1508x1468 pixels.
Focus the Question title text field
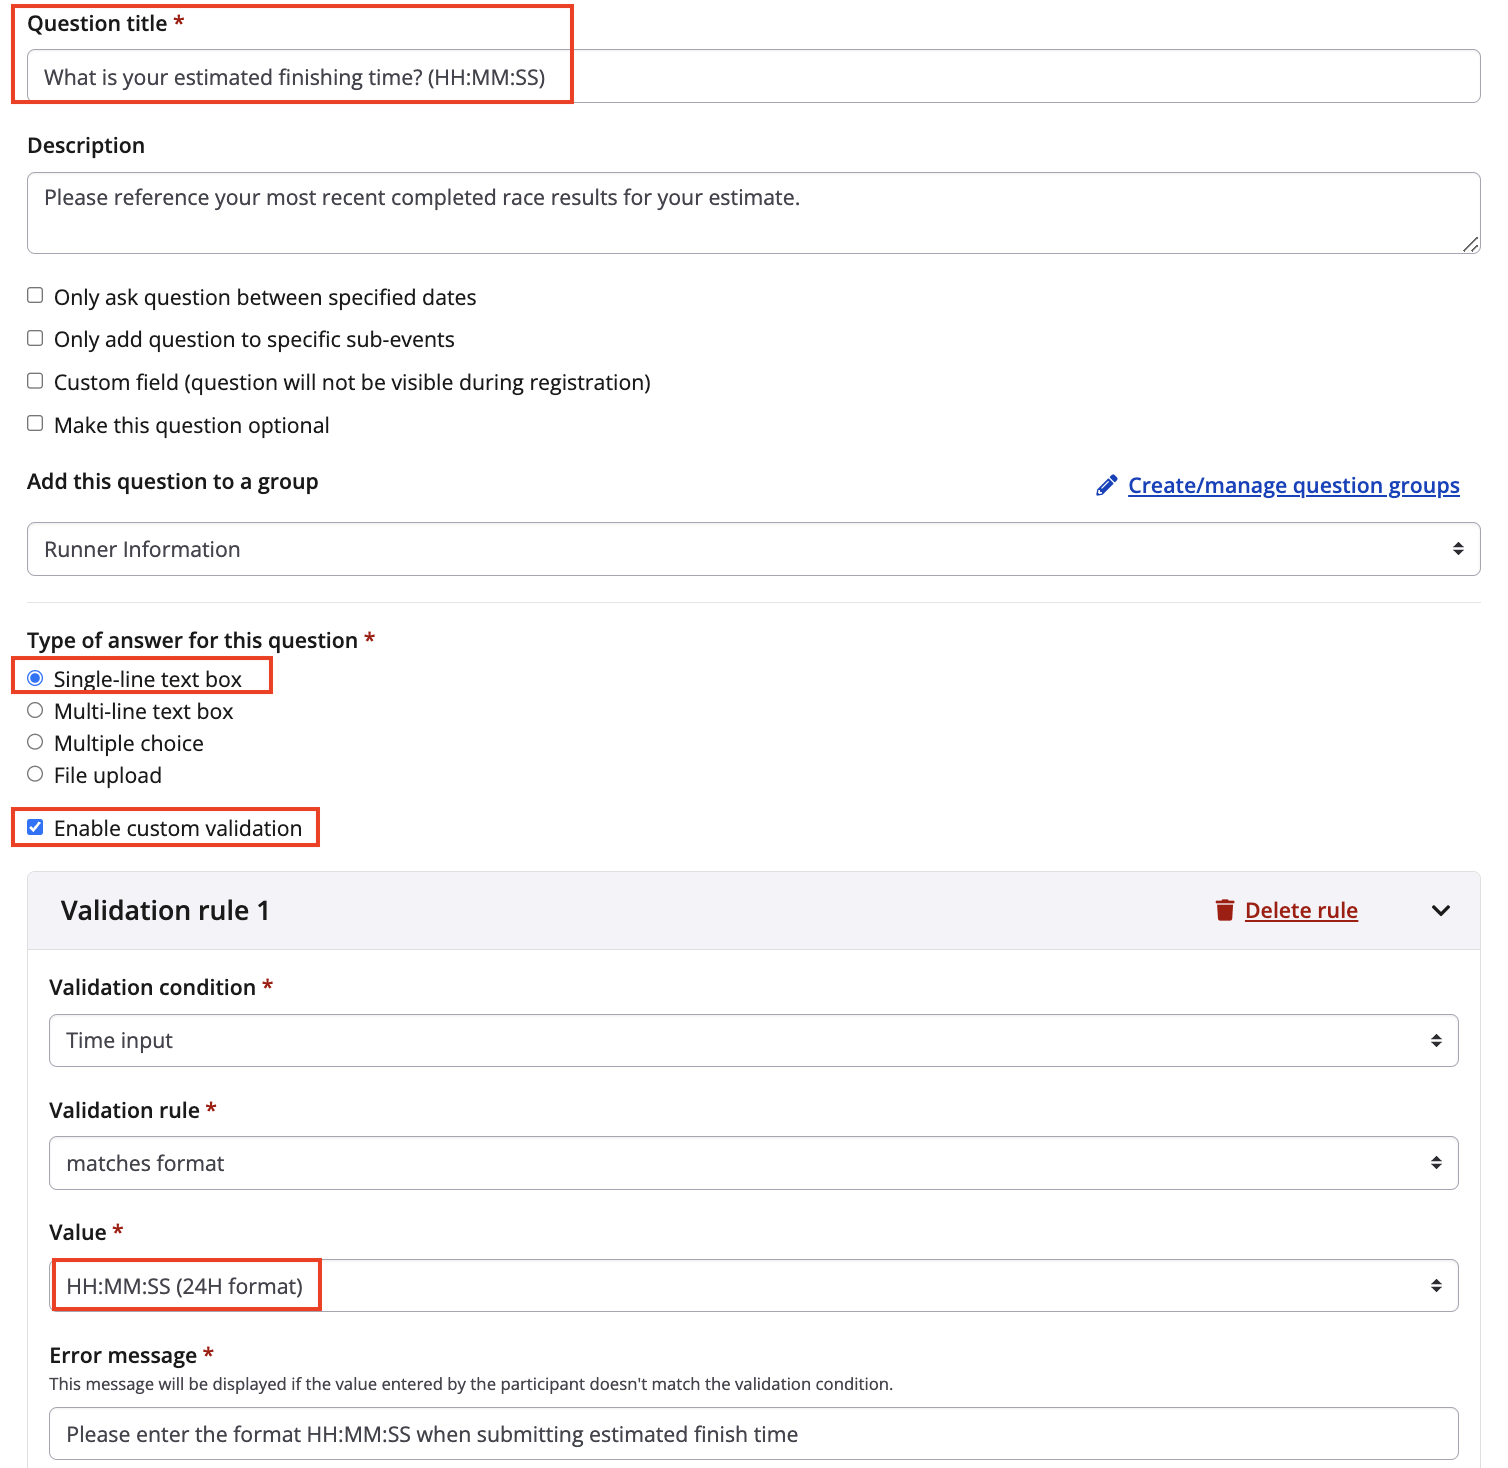pyautogui.click(x=753, y=77)
